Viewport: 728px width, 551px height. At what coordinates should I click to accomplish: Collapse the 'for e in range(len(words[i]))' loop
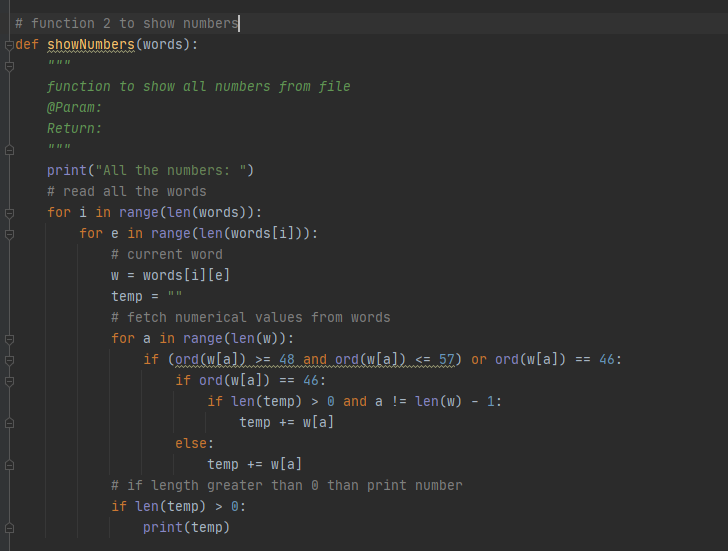(x=9, y=234)
